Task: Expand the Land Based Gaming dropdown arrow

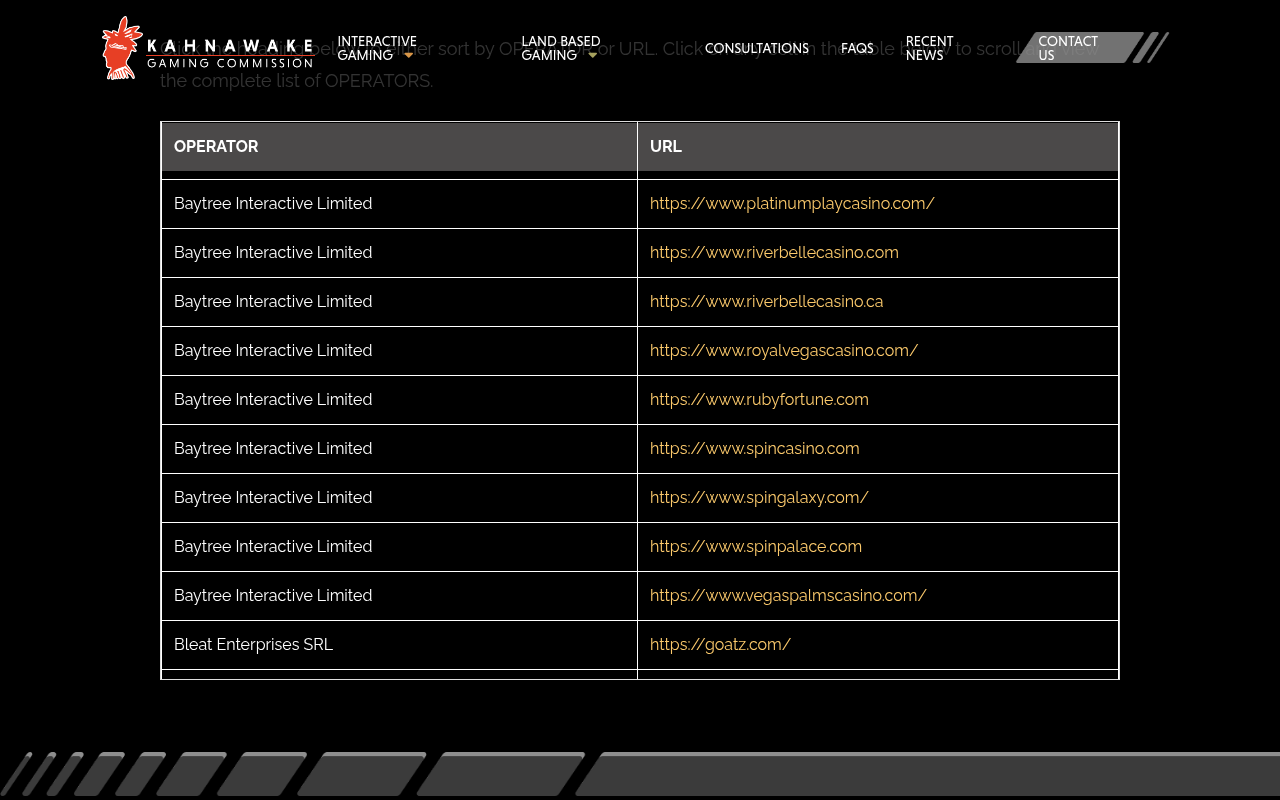Action: pos(592,56)
